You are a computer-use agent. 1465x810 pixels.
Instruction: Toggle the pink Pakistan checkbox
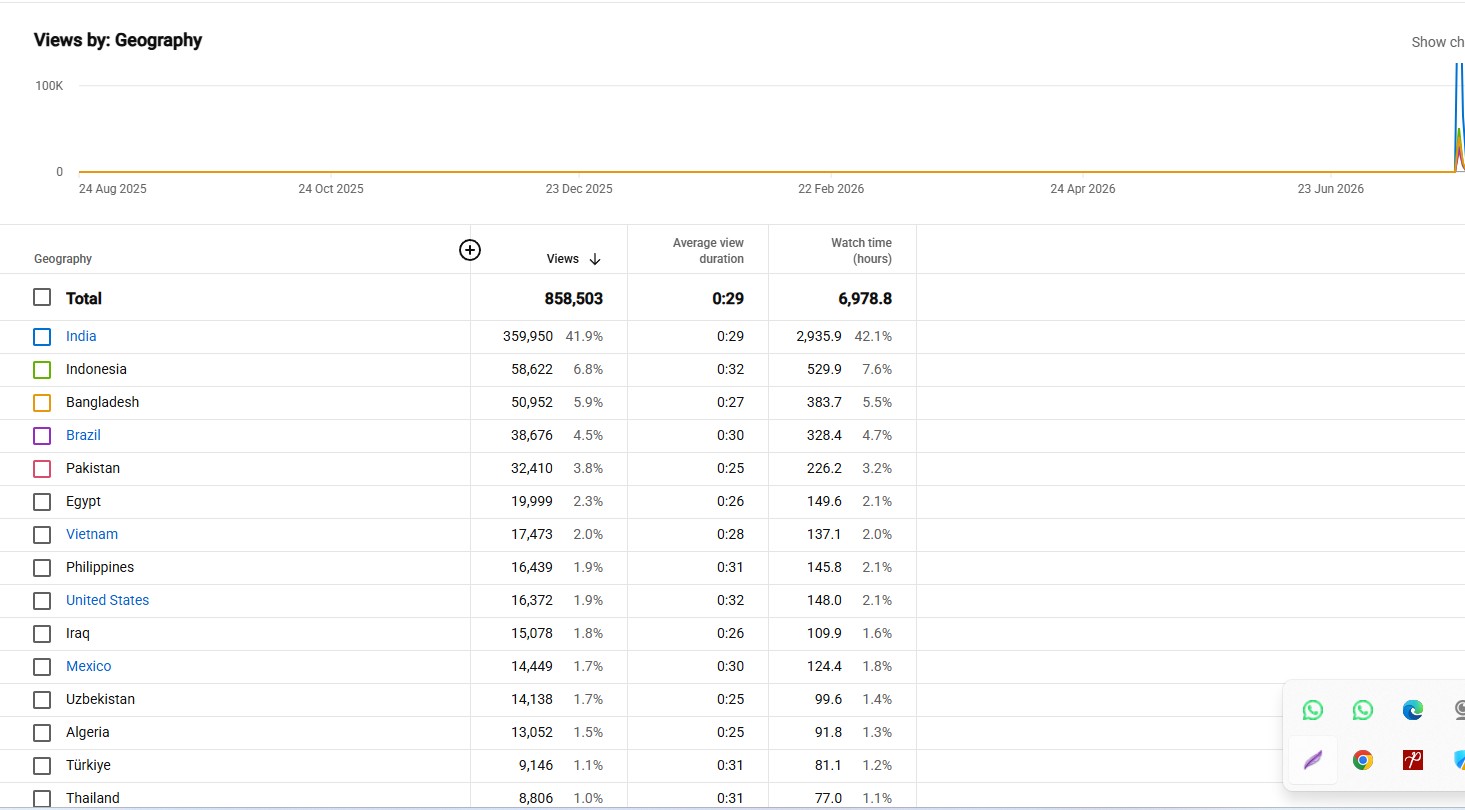(42, 469)
